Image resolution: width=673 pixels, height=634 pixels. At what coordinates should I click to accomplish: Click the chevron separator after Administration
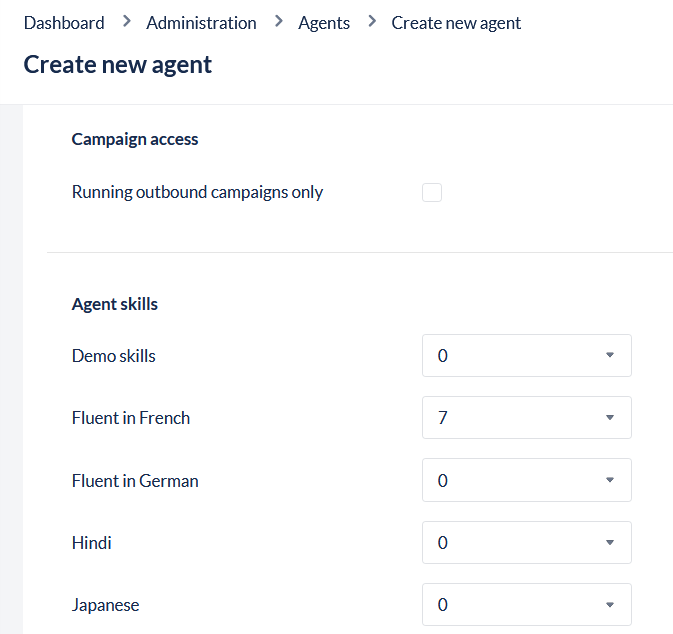pos(278,21)
